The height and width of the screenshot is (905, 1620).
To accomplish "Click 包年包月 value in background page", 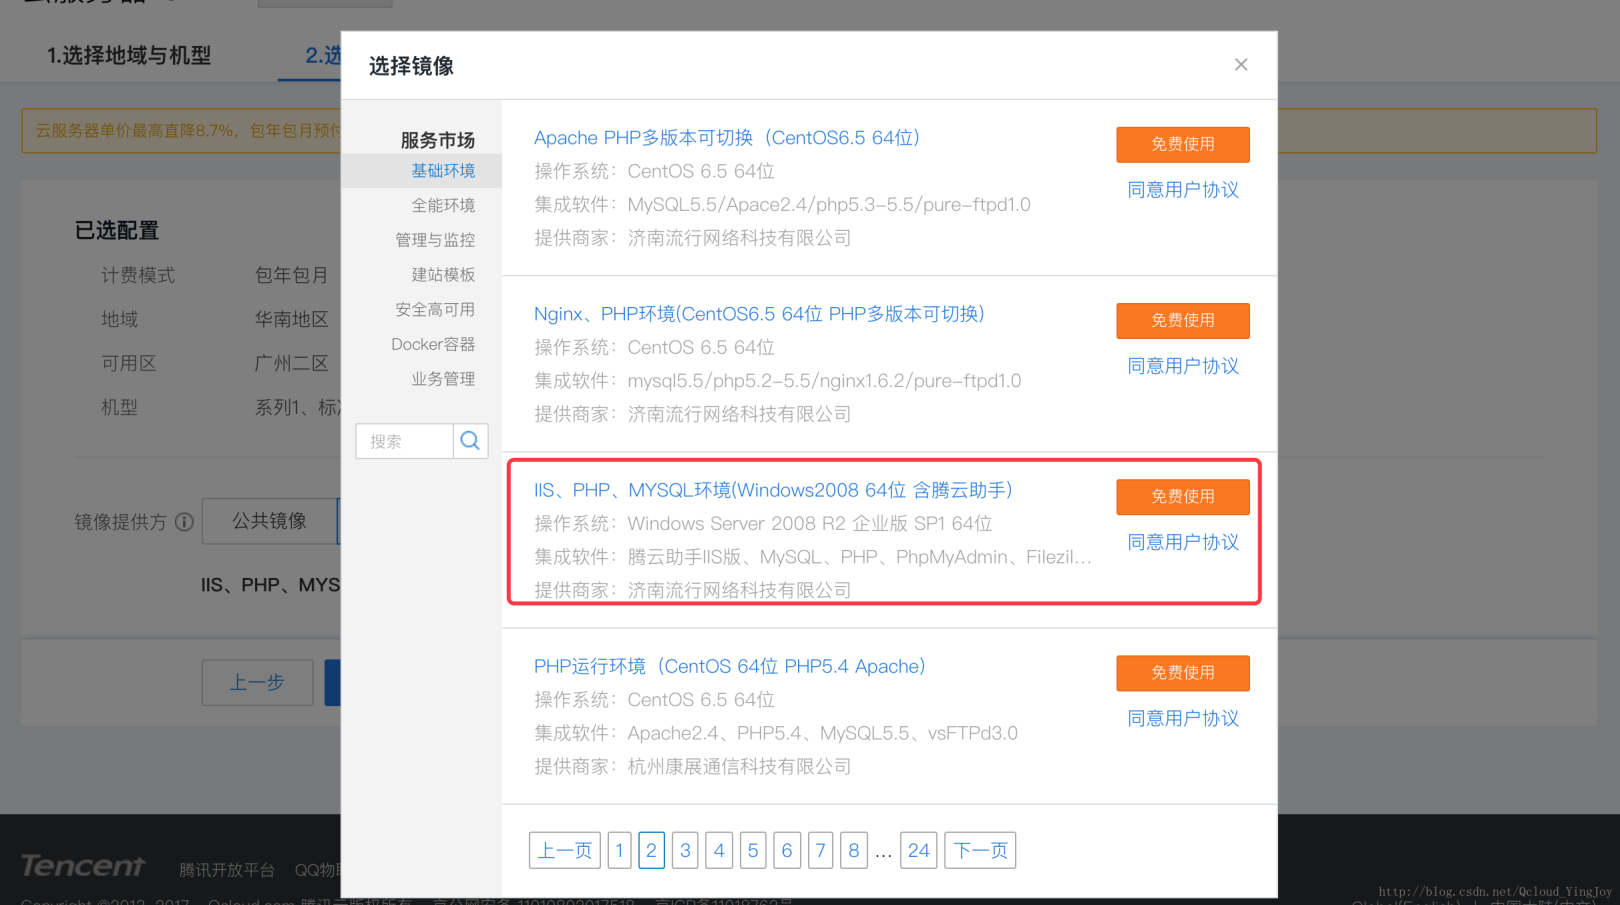I will pos(291,275).
